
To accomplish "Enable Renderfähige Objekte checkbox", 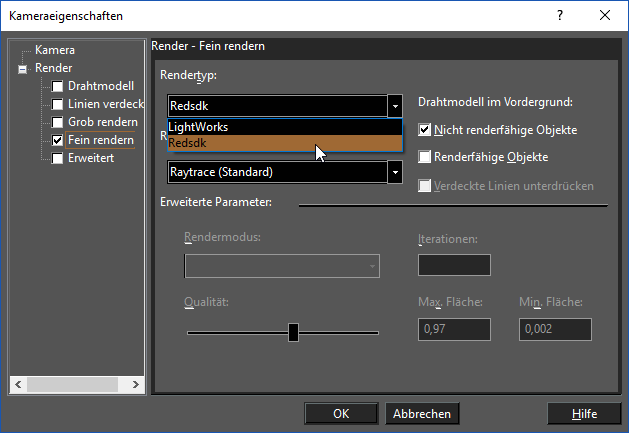I will [424, 157].
